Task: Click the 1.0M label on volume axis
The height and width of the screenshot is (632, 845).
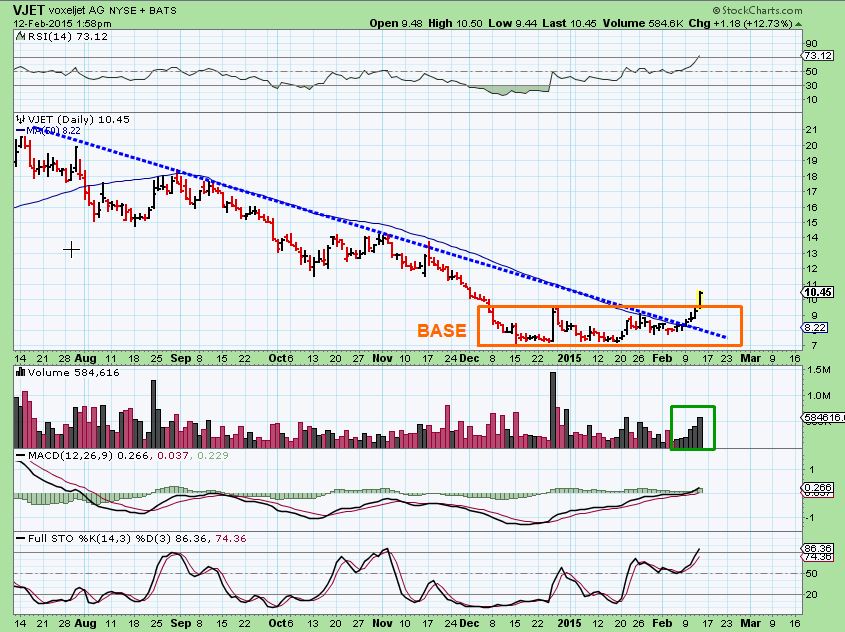Action: (819, 395)
